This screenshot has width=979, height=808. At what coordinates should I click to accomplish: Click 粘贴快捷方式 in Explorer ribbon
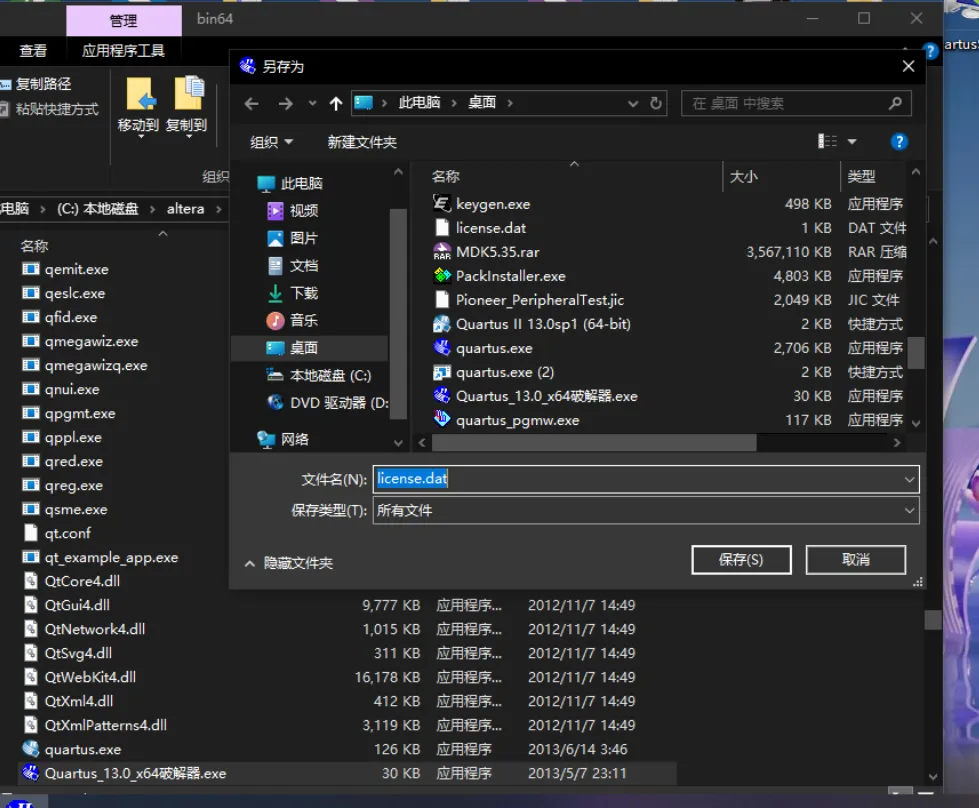pyautogui.click(x=49, y=109)
